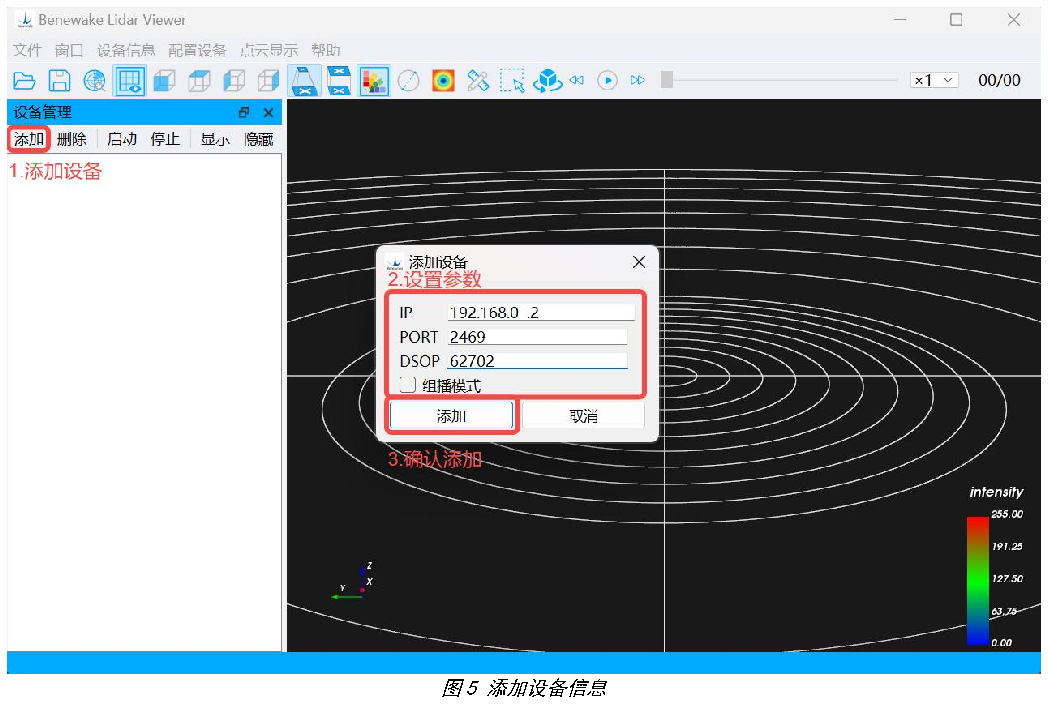Select the top face cube view
1048x706 pixels.
tap(199, 81)
